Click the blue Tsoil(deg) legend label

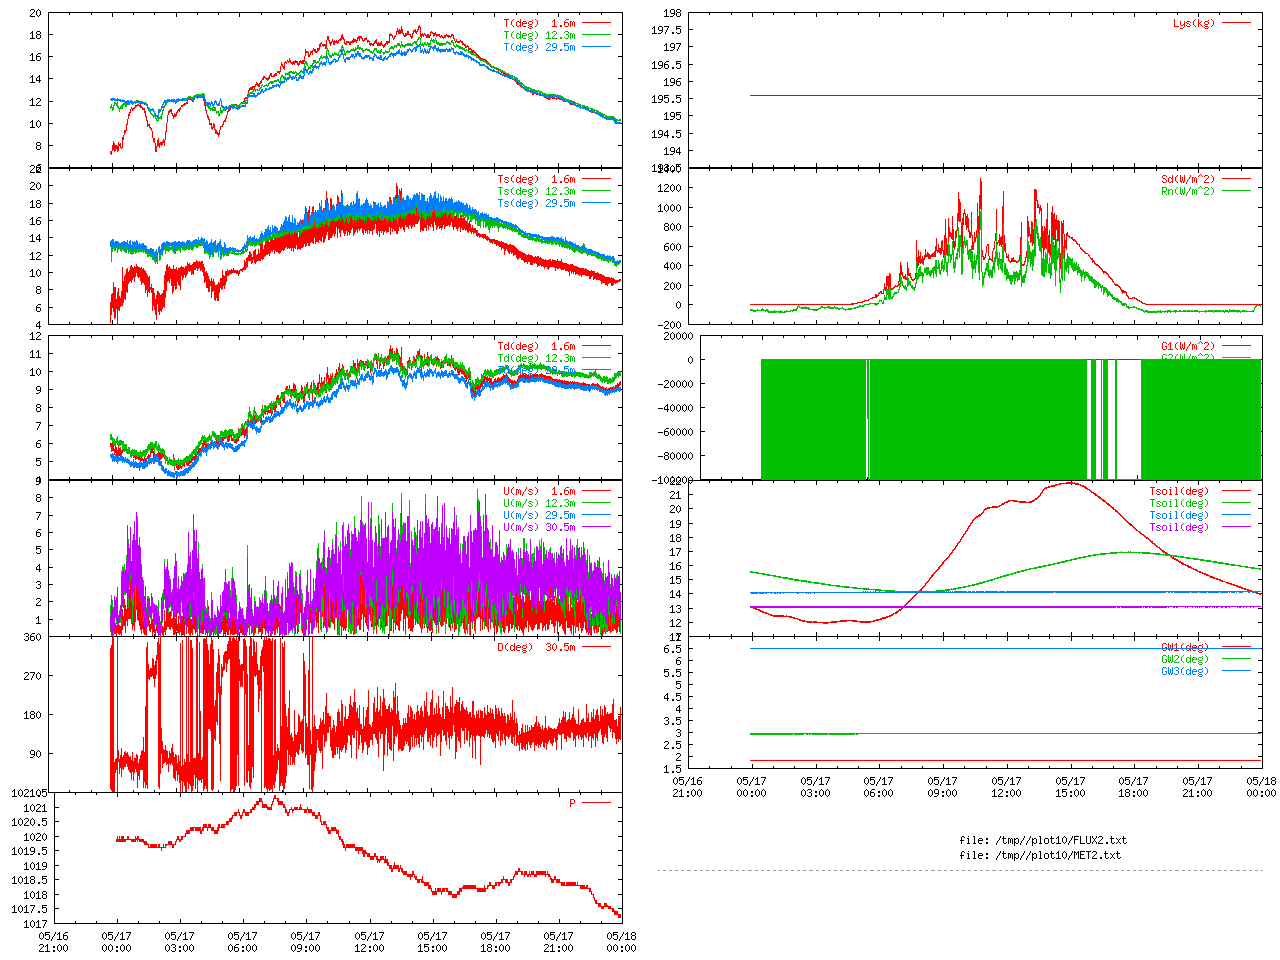tap(1179, 515)
